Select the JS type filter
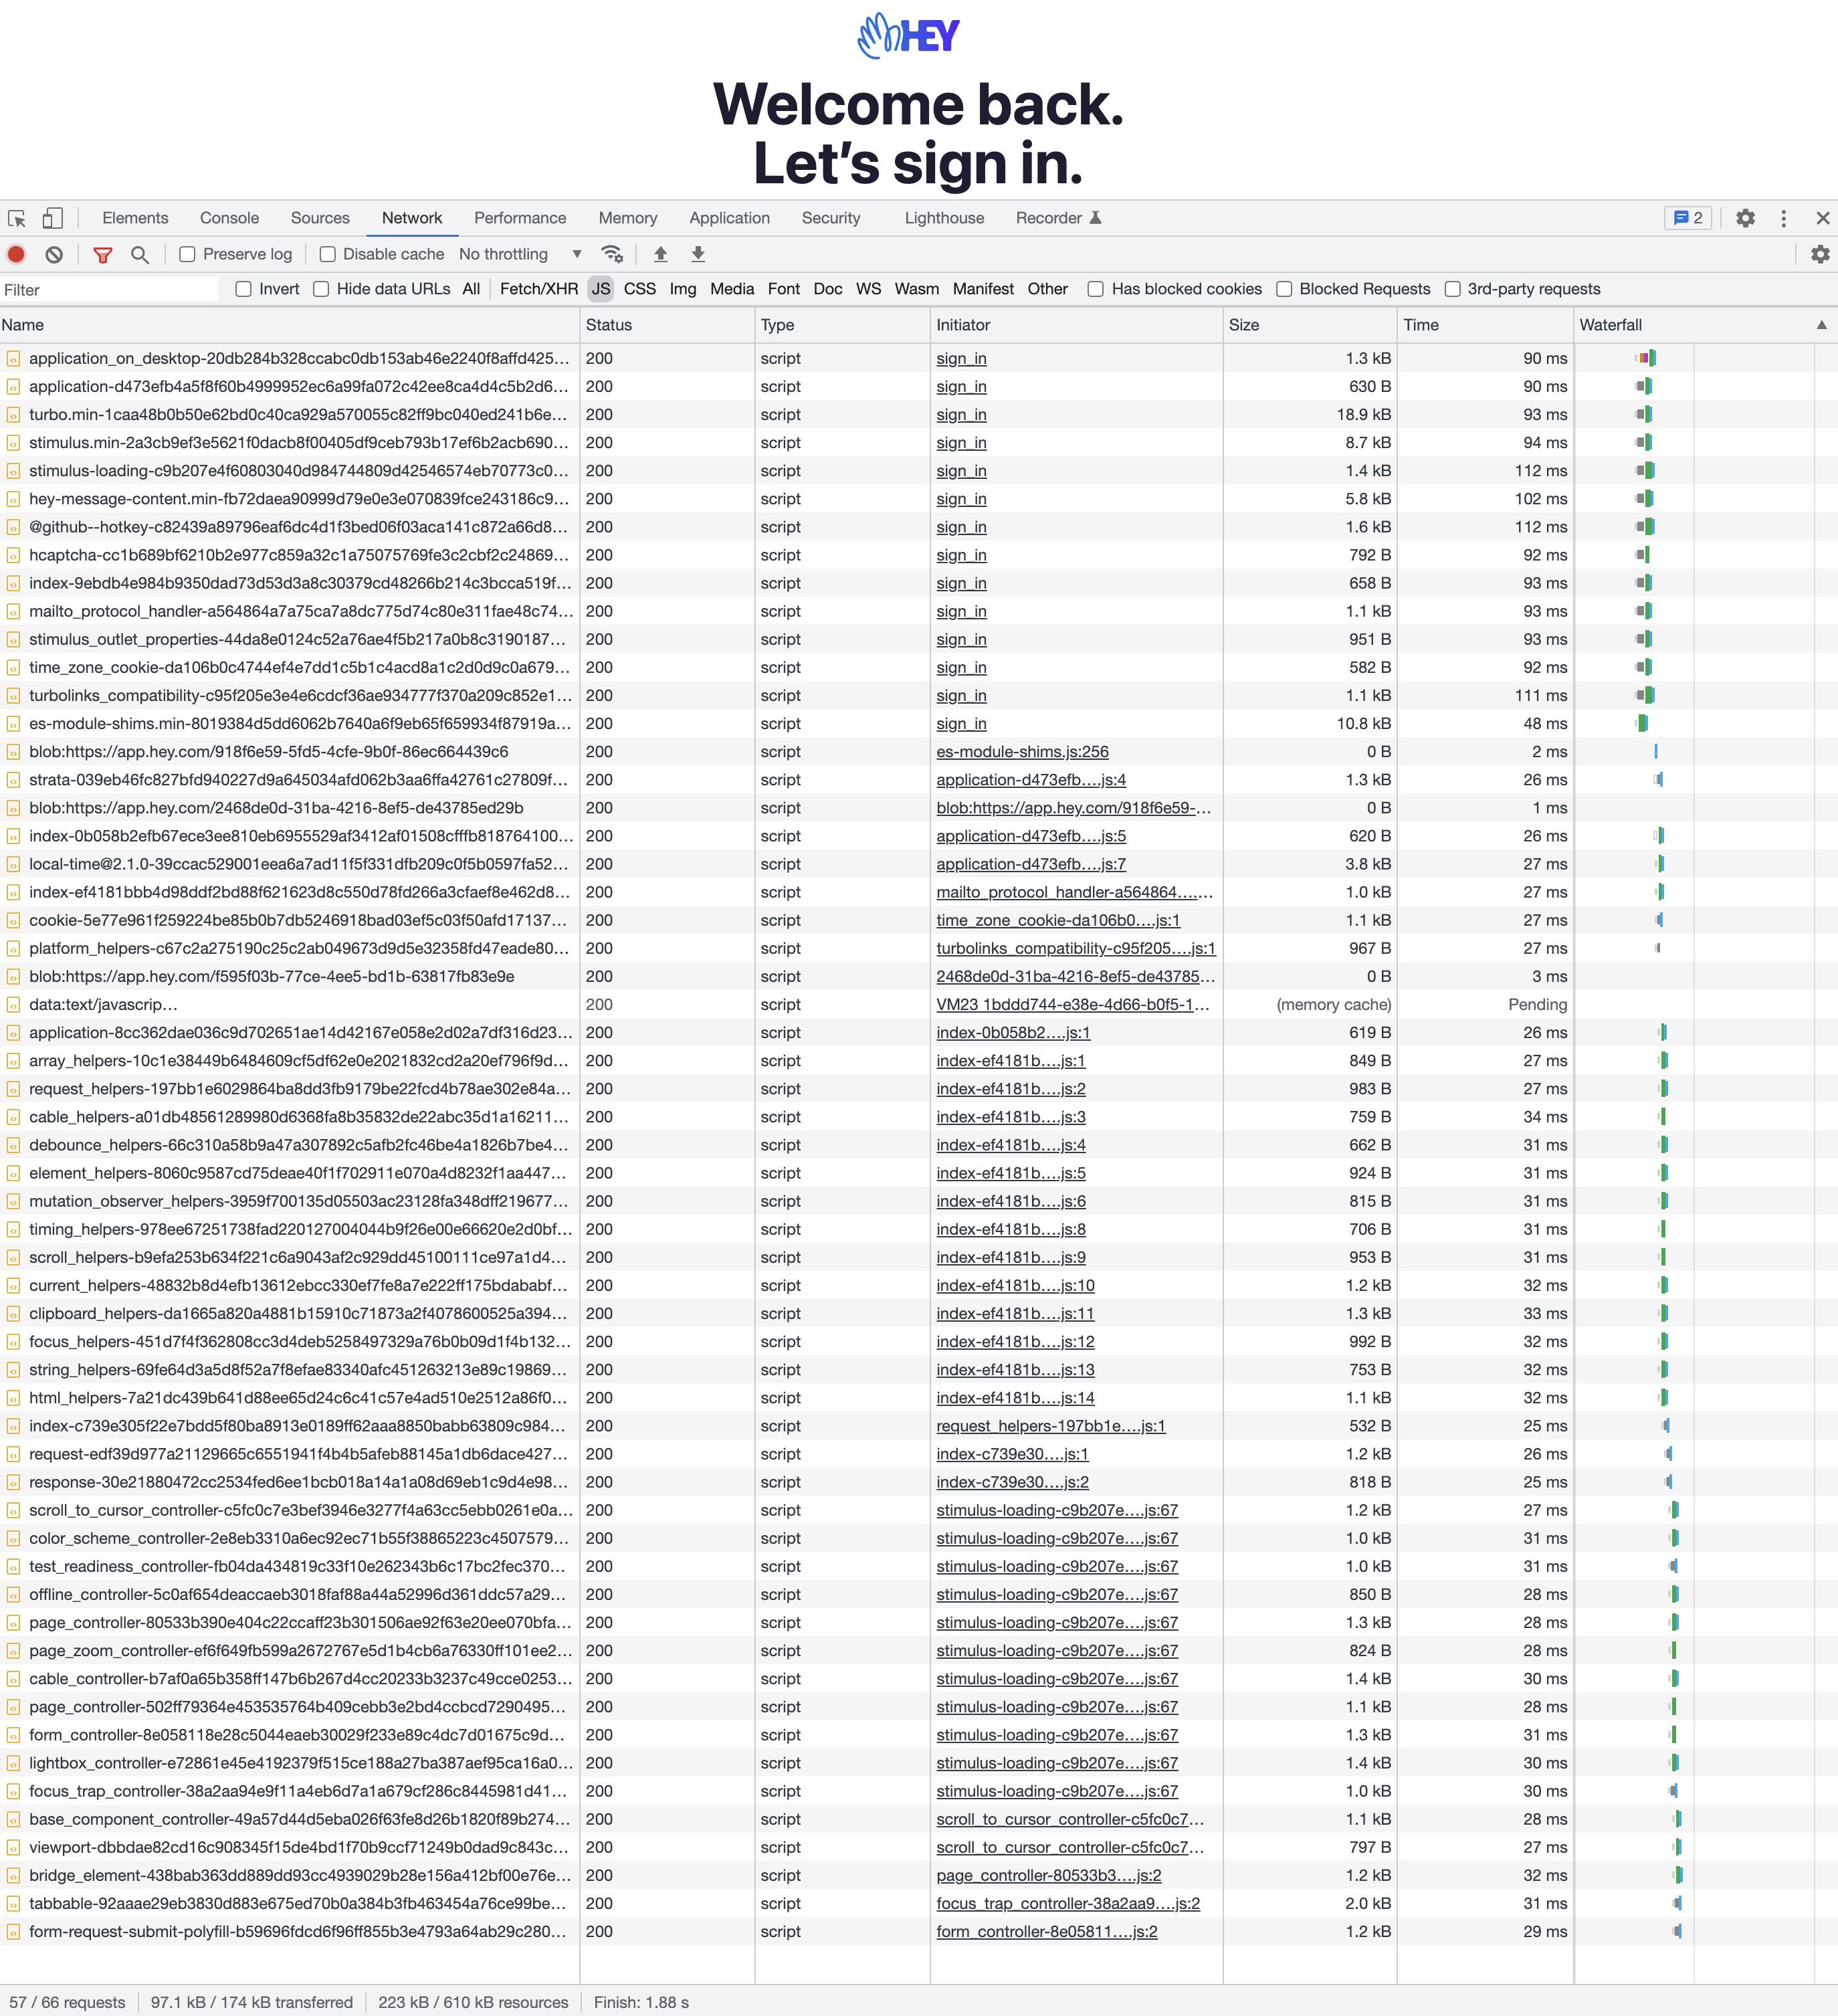 click(601, 289)
